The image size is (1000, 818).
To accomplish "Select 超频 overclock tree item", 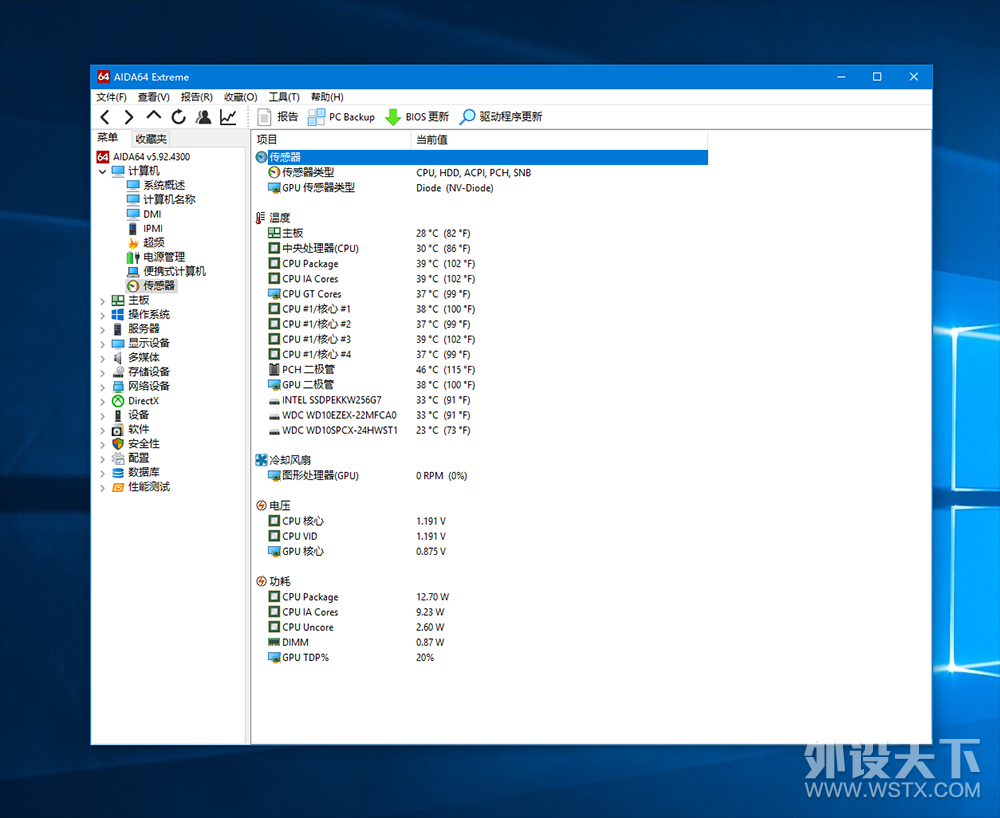I will [146, 243].
